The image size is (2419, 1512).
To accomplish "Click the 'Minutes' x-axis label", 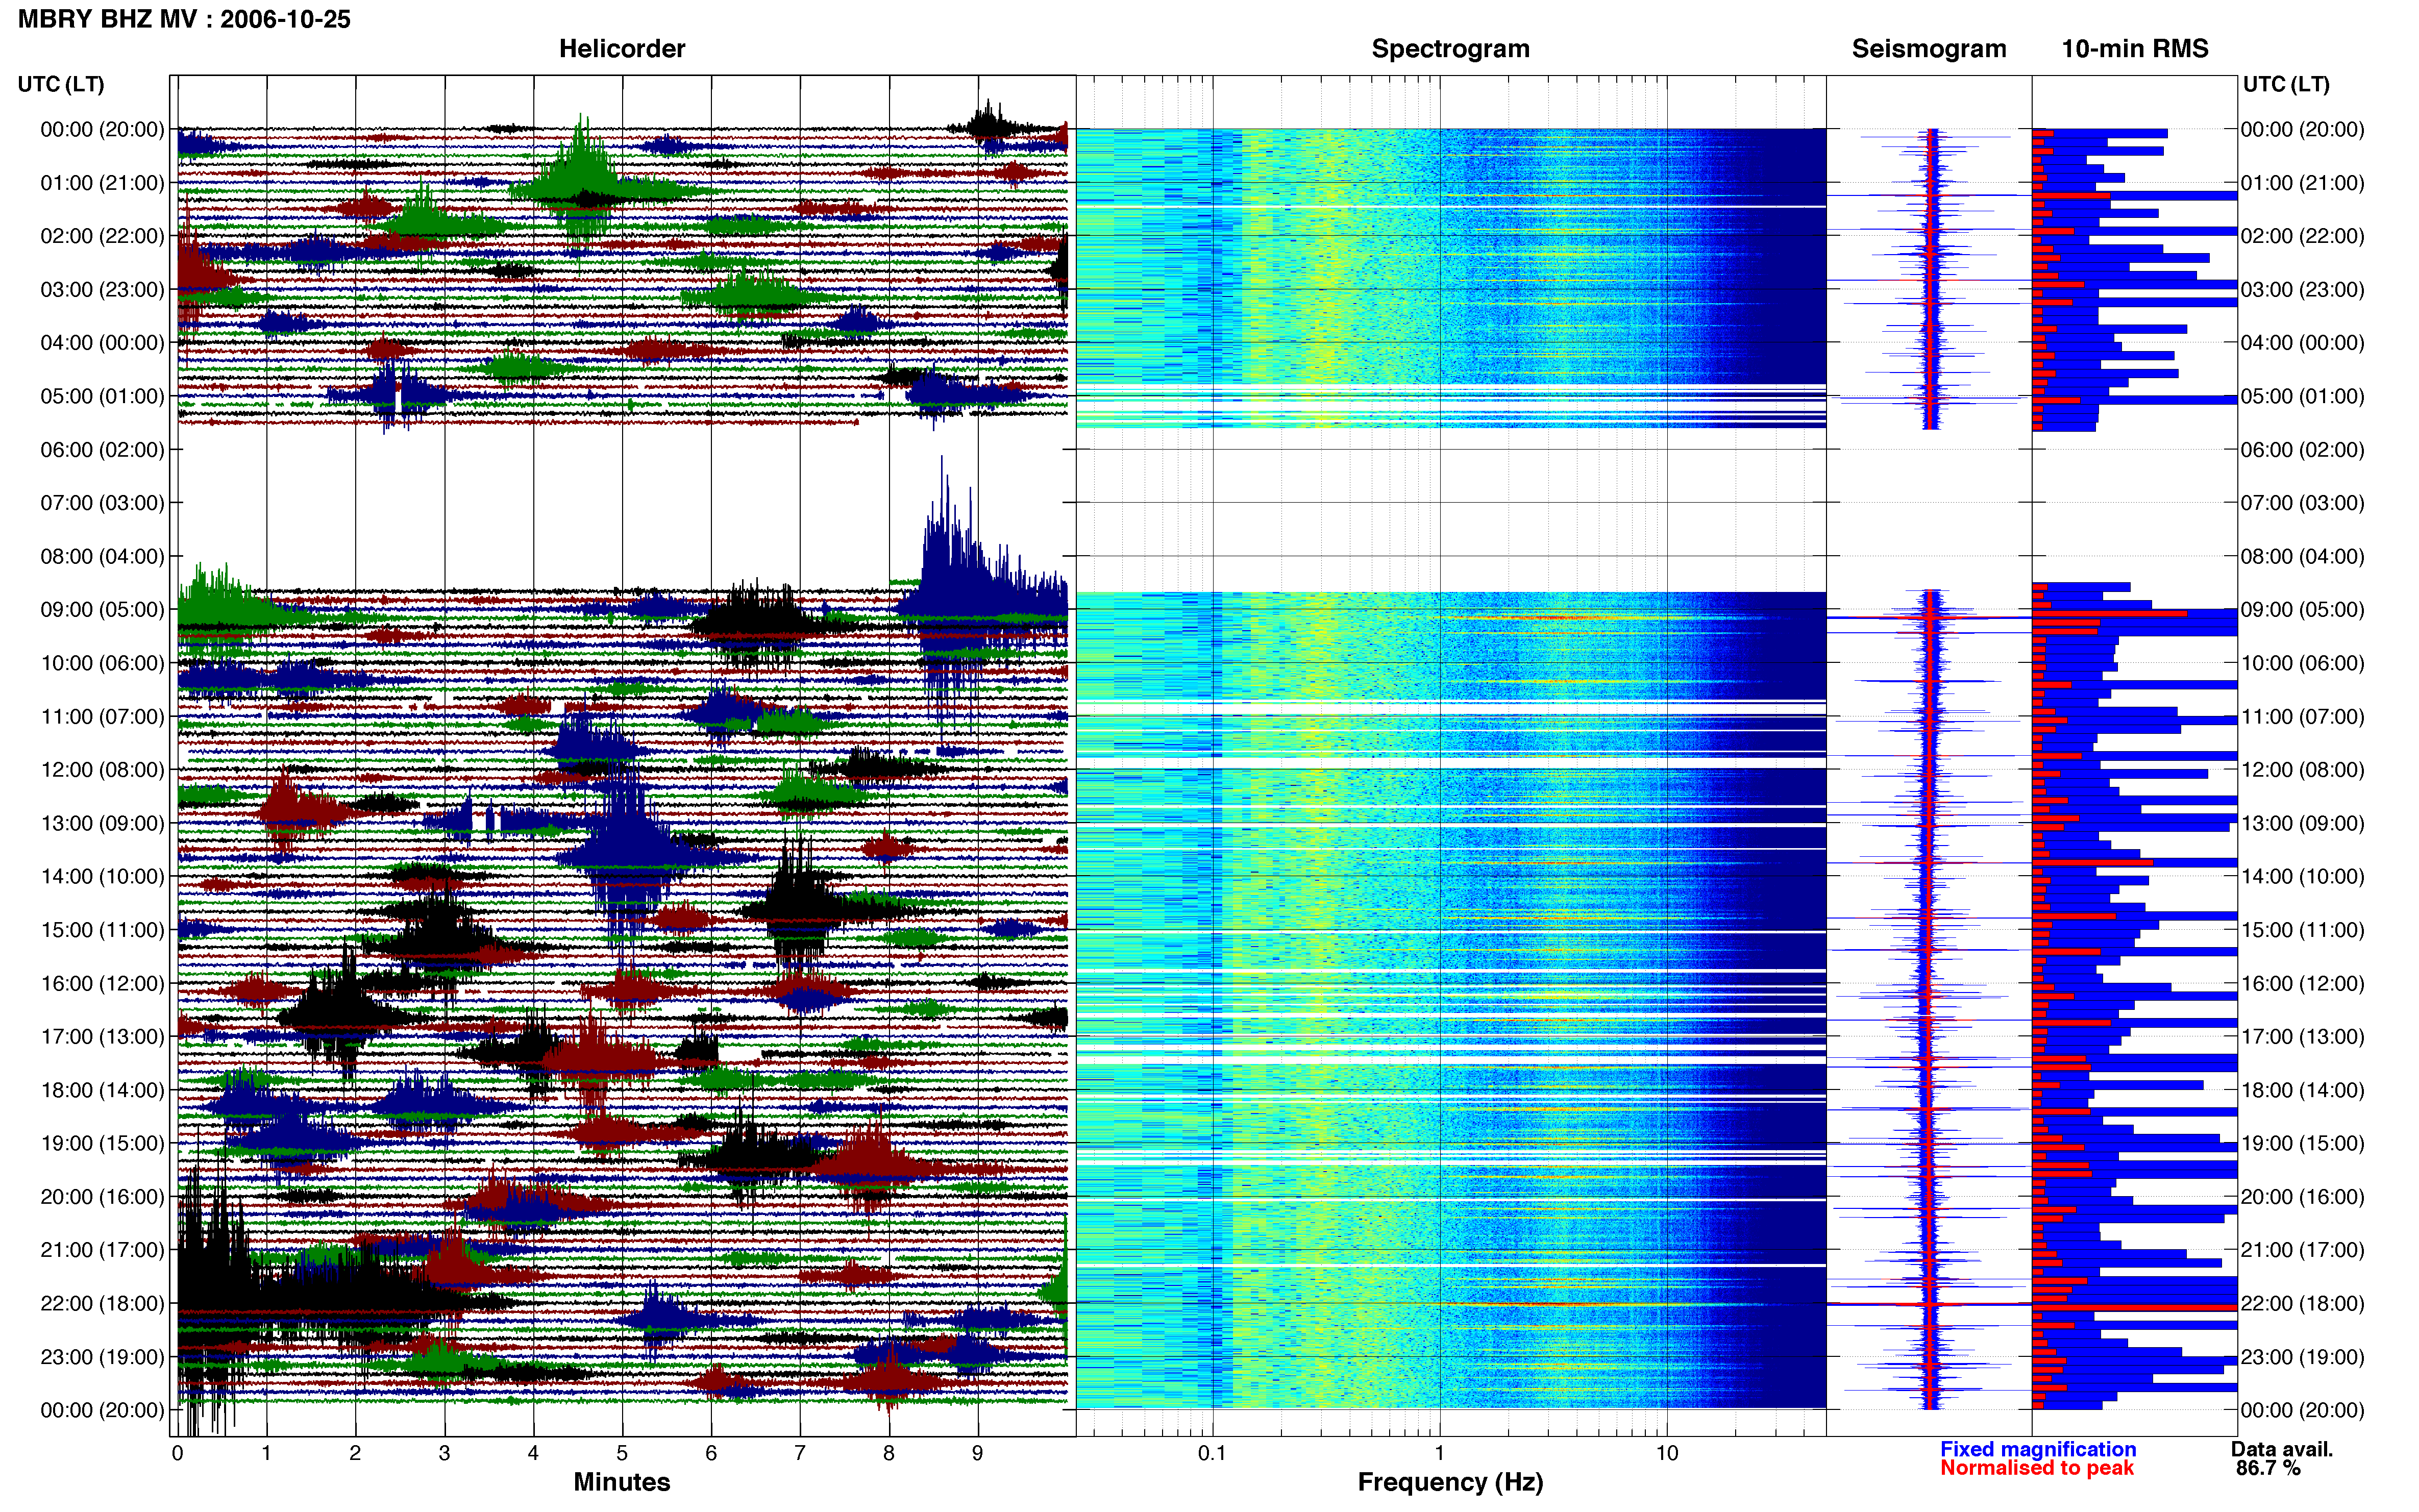I will pyautogui.click(x=622, y=1482).
